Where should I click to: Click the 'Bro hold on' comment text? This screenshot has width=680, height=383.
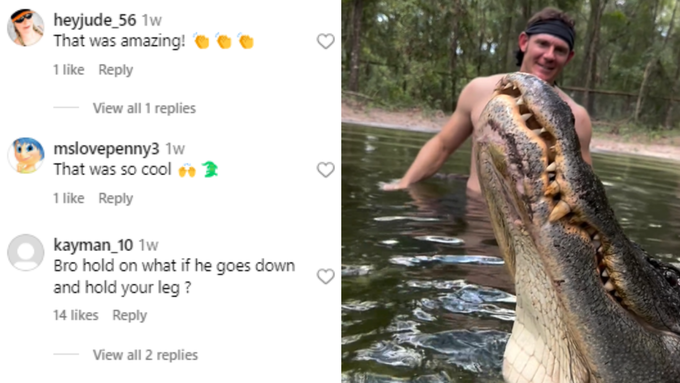(174, 276)
